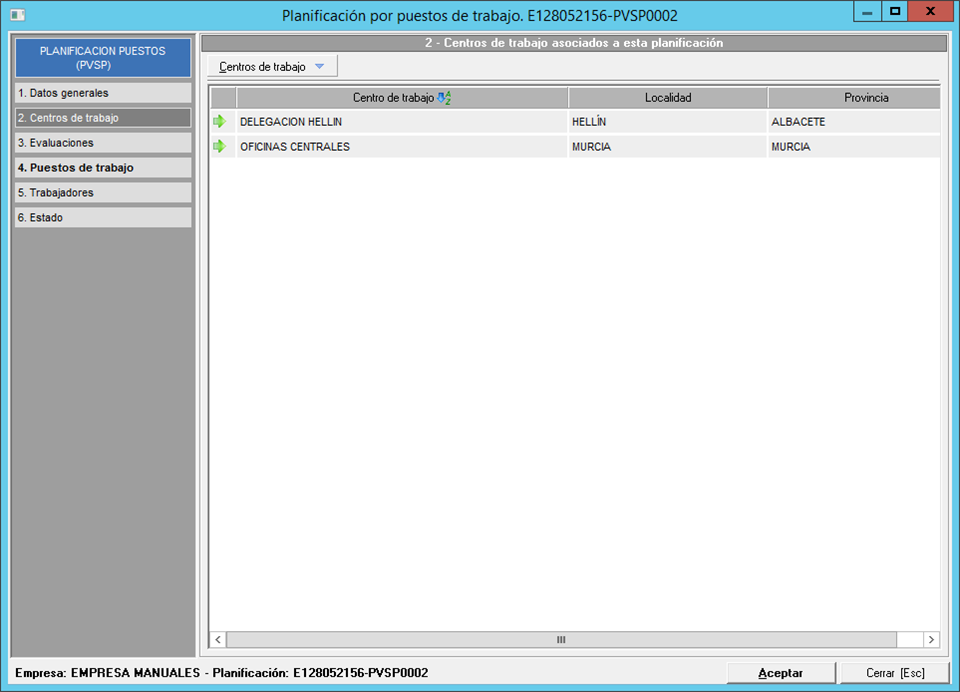
Task: Sort by the Provincia column header
Action: pyautogui.click(x=853, y=98)
